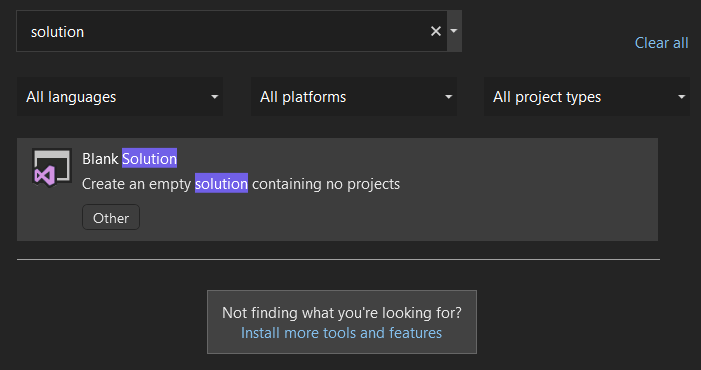Click the arrow on the All project types combo box
The image size is (701, 370).
click(x=681, y=97)
